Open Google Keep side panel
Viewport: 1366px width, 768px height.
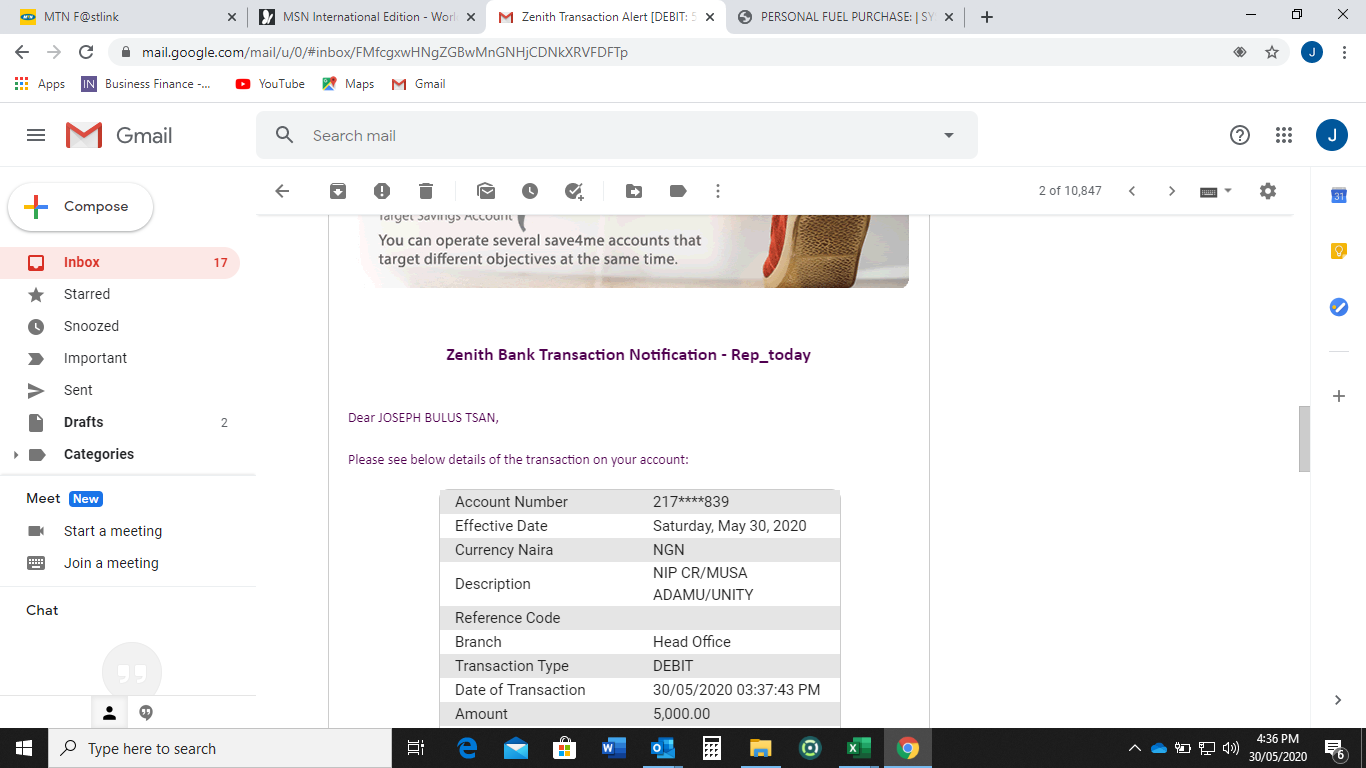pyautogui.click(x=1339, y=251)
